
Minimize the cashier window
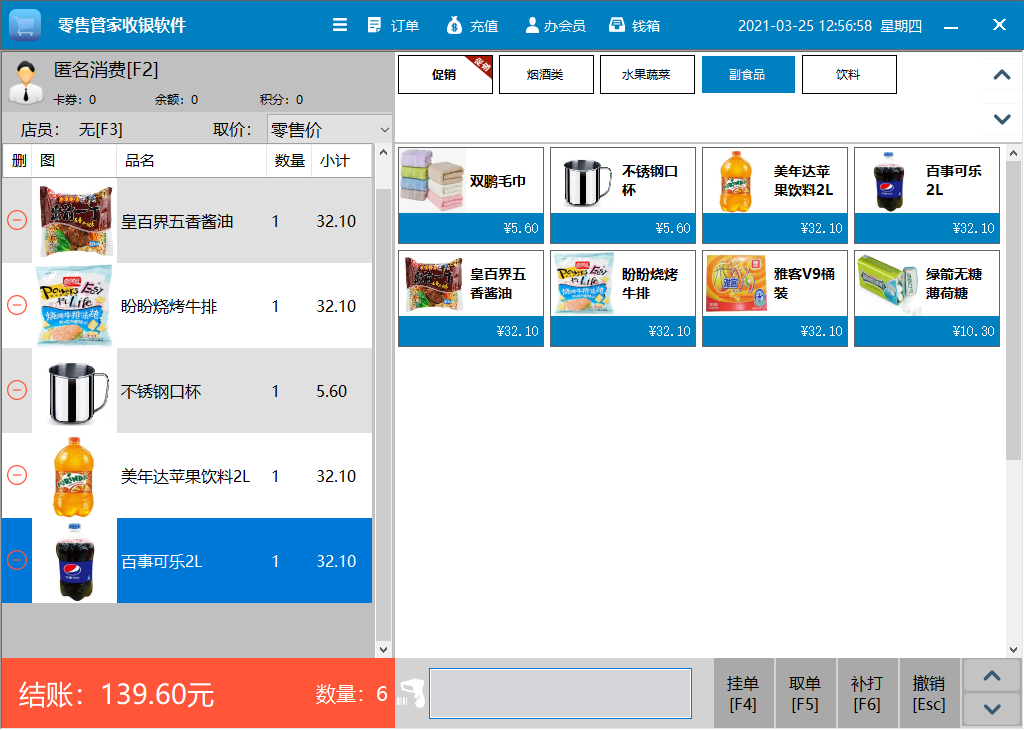[952, 26]
